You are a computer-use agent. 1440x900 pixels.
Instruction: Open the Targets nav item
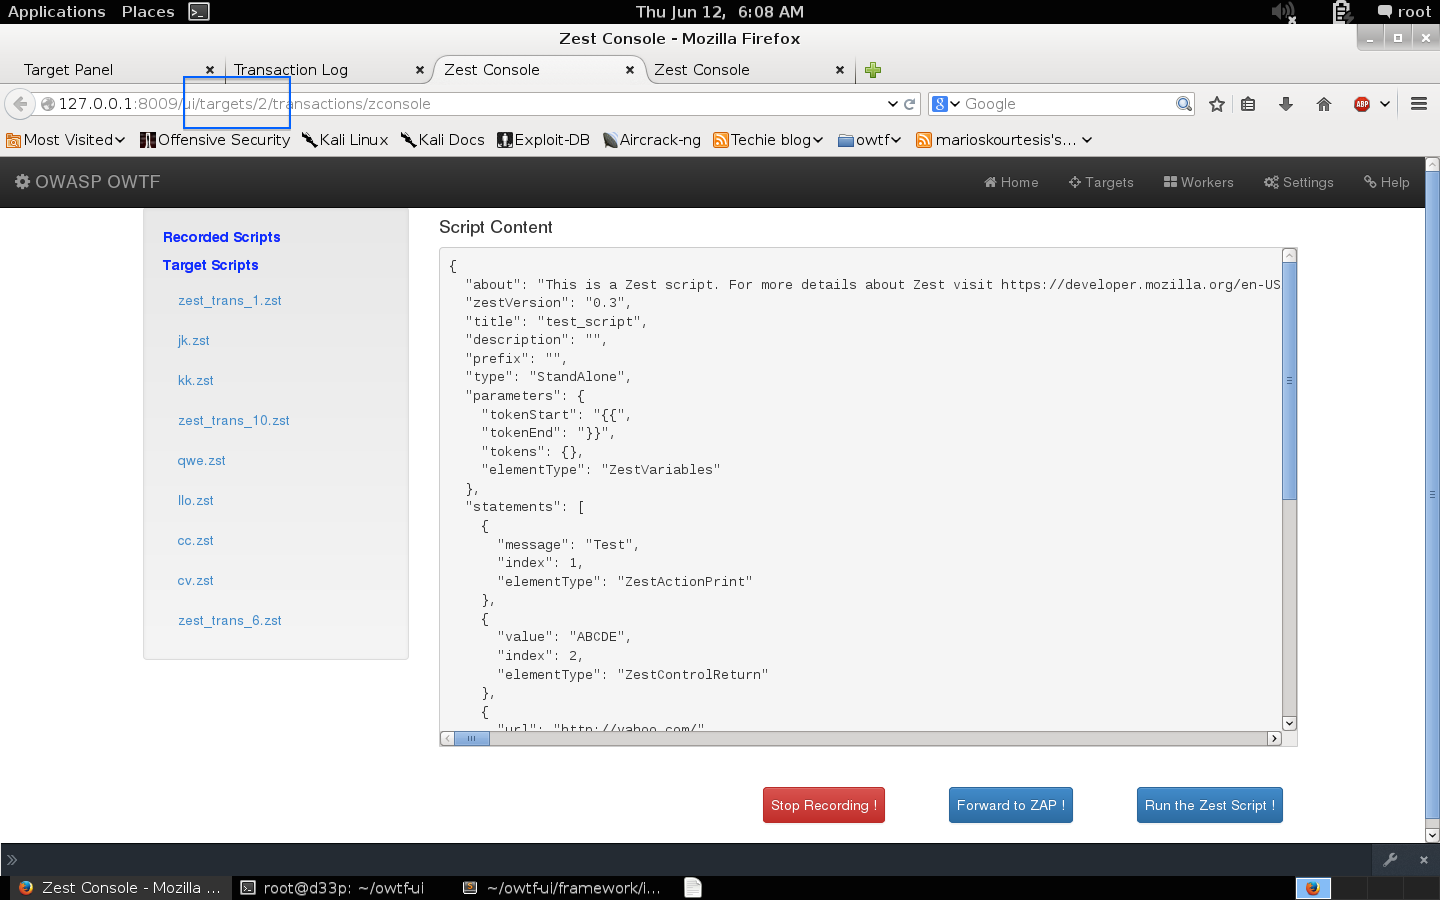pos(1101,182)
